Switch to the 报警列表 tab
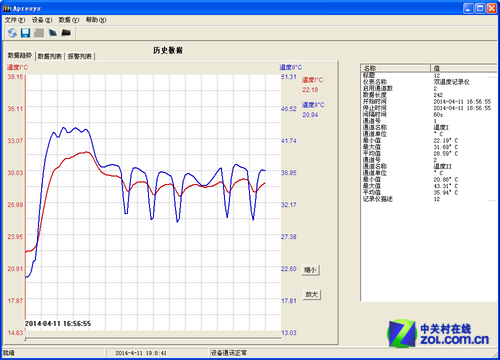 pos(80,56)
